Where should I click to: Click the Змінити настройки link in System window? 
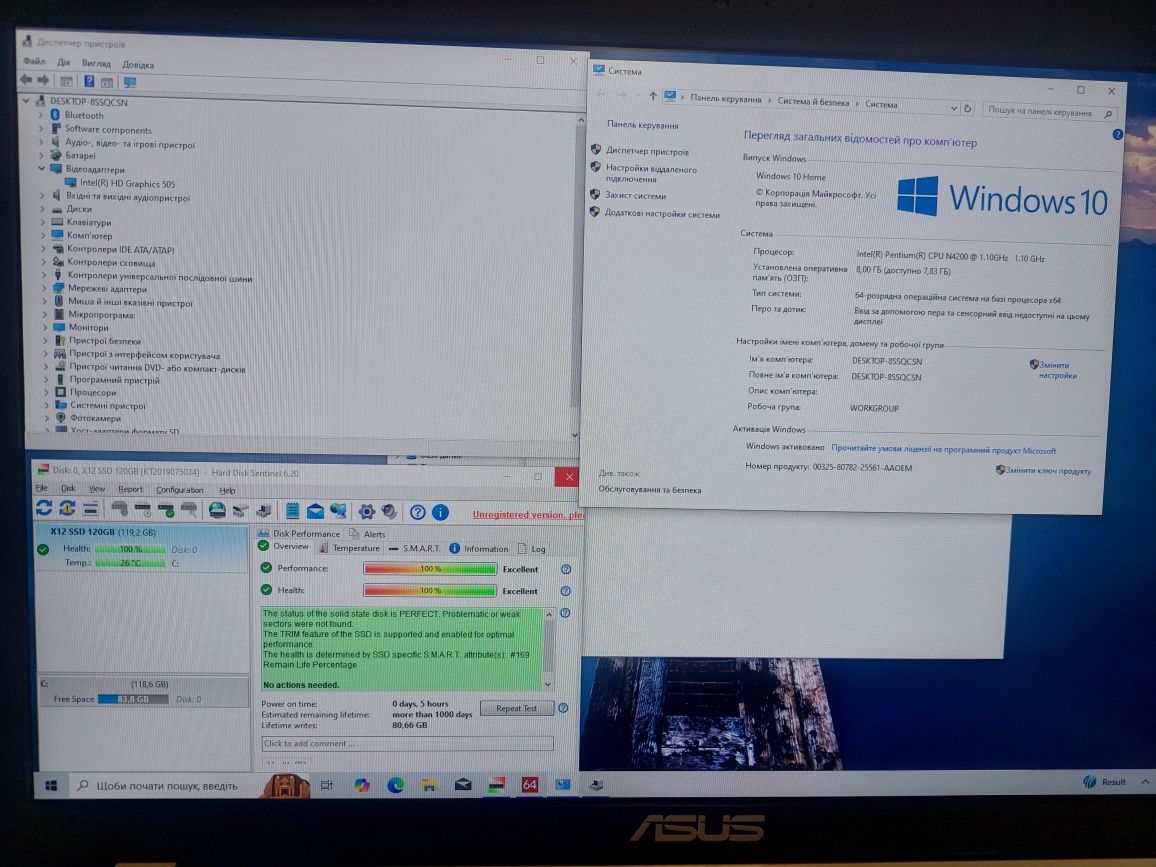1057,370
